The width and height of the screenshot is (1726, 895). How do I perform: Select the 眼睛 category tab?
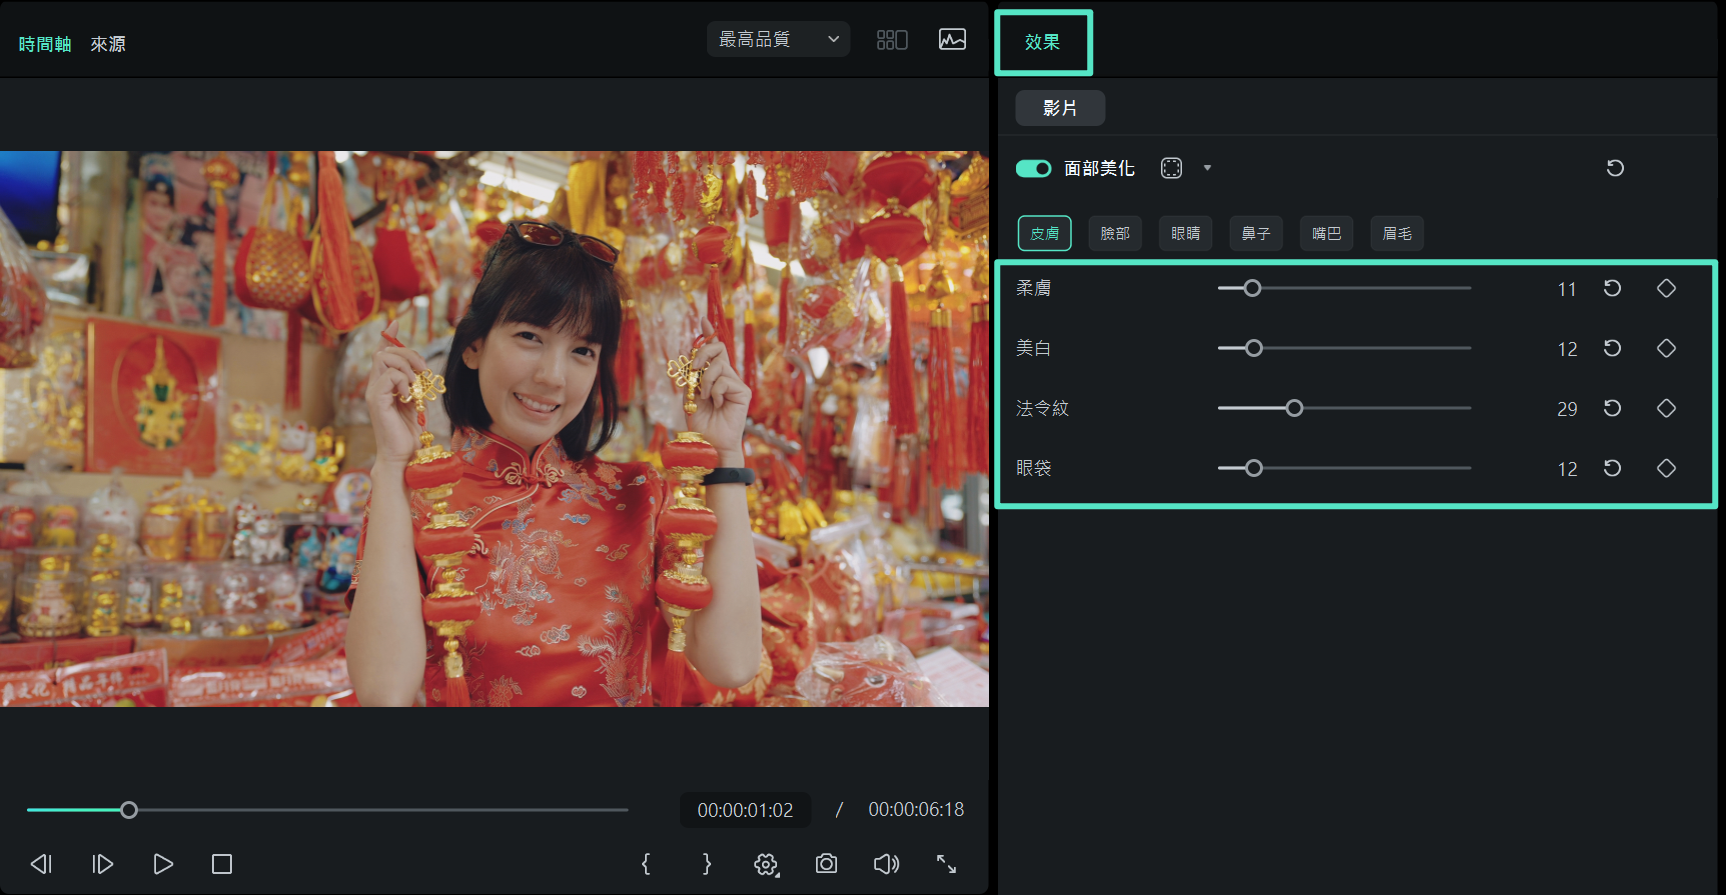[1185, 233]
